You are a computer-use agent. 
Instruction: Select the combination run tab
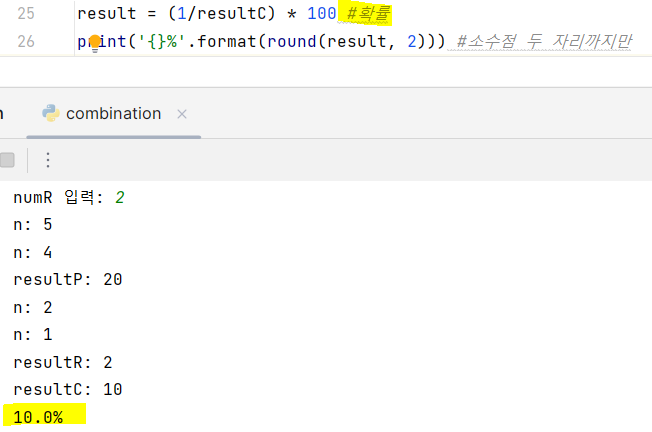click(114, 114)
